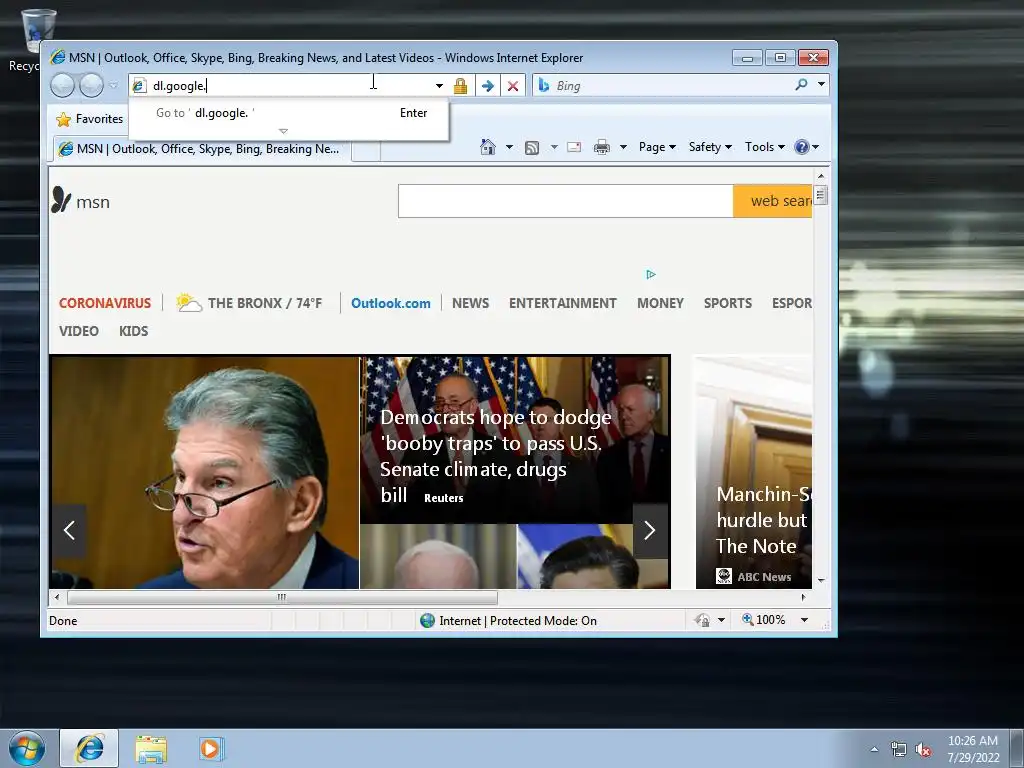Click the Print toolbar icon
Screen dimensions: 1024x768
[601, 147]
